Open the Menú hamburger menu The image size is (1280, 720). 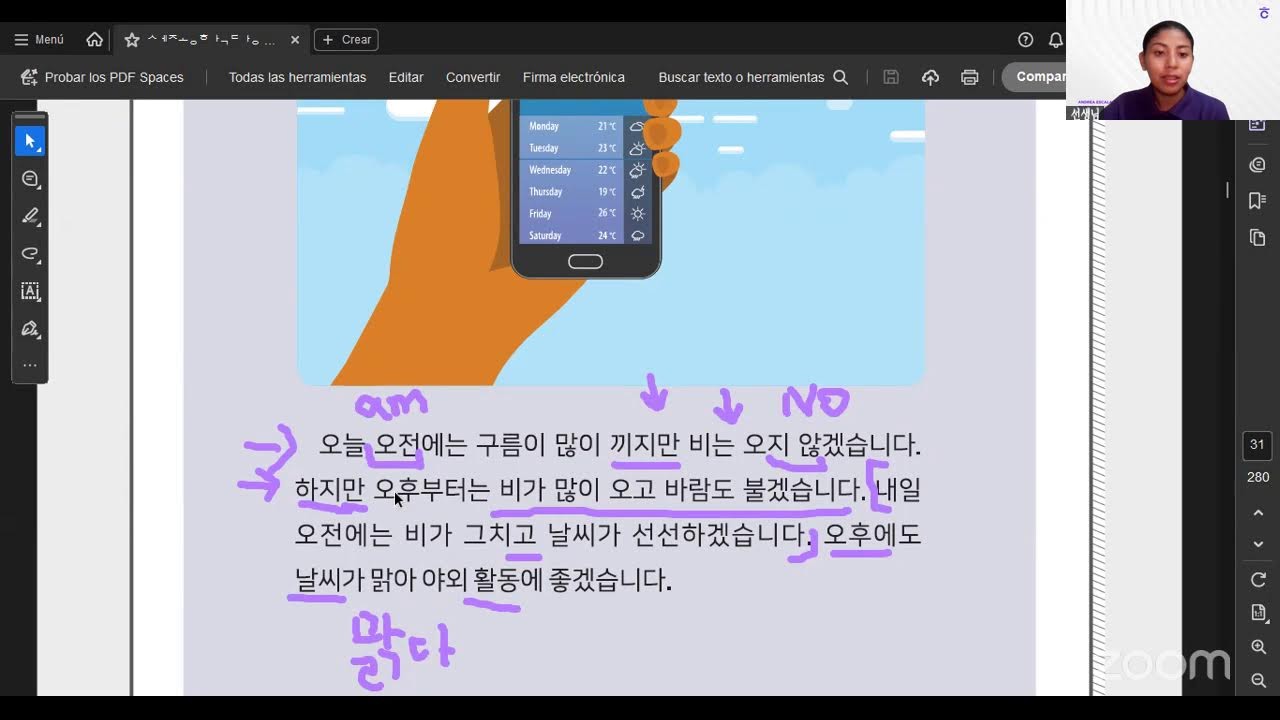click(x=38, y=40)
